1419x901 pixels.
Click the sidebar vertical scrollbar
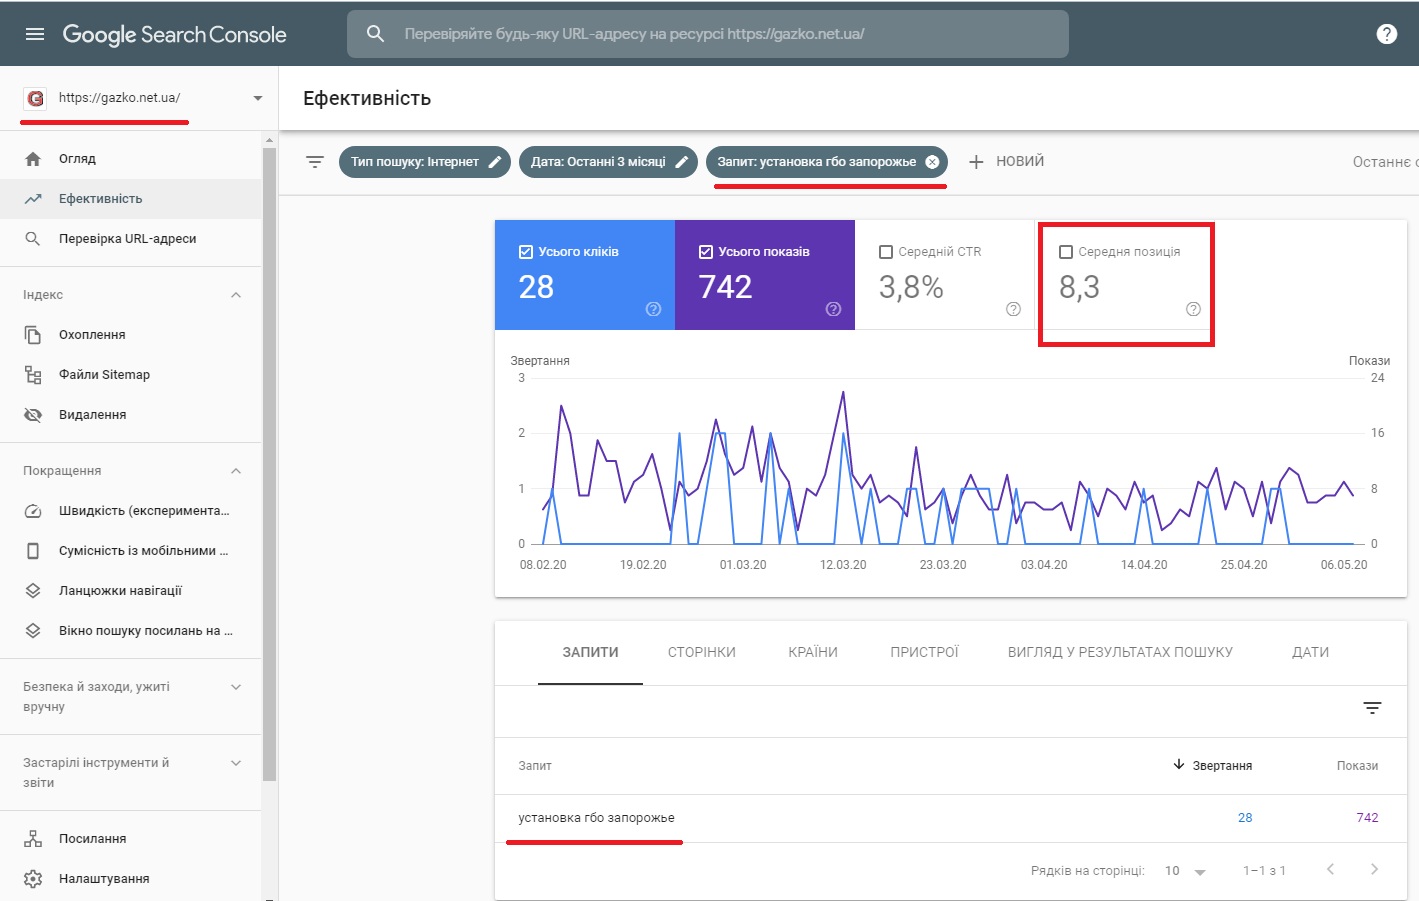(x=268, y=464)
